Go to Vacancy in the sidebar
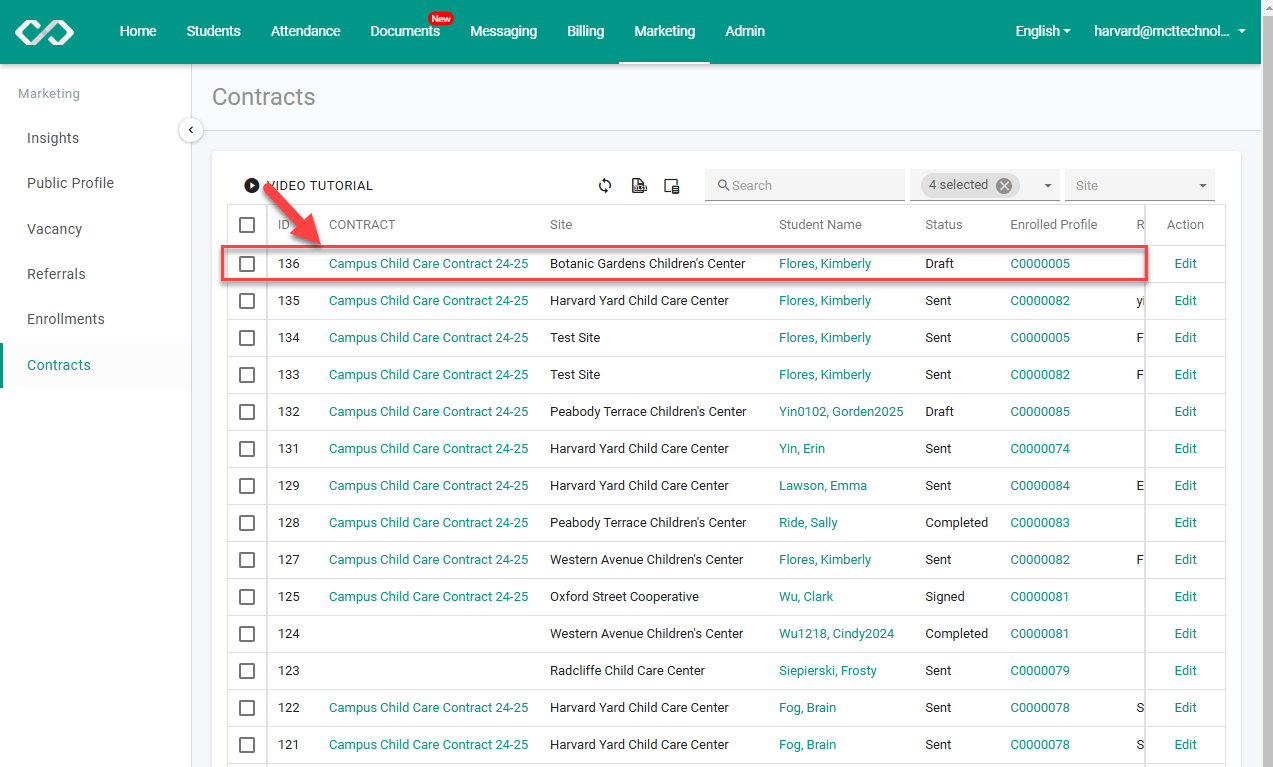1273x767 pixels. point(54,229)
